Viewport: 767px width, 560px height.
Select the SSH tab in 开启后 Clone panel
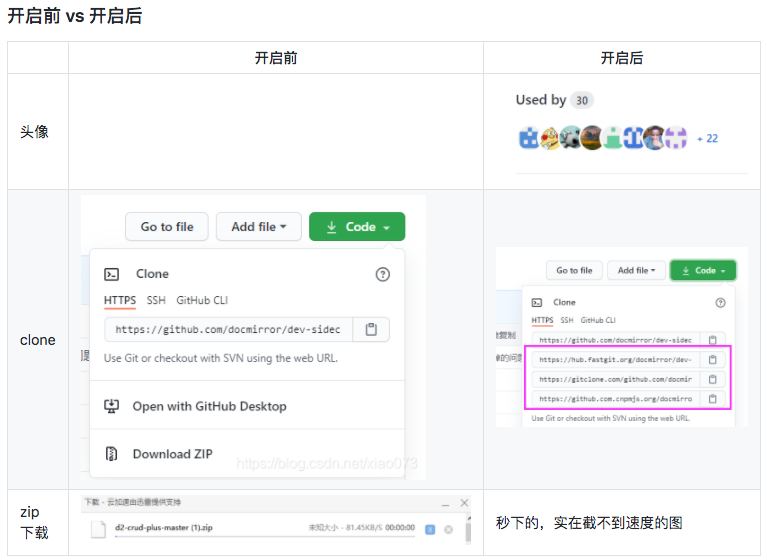tap(567, 320)
